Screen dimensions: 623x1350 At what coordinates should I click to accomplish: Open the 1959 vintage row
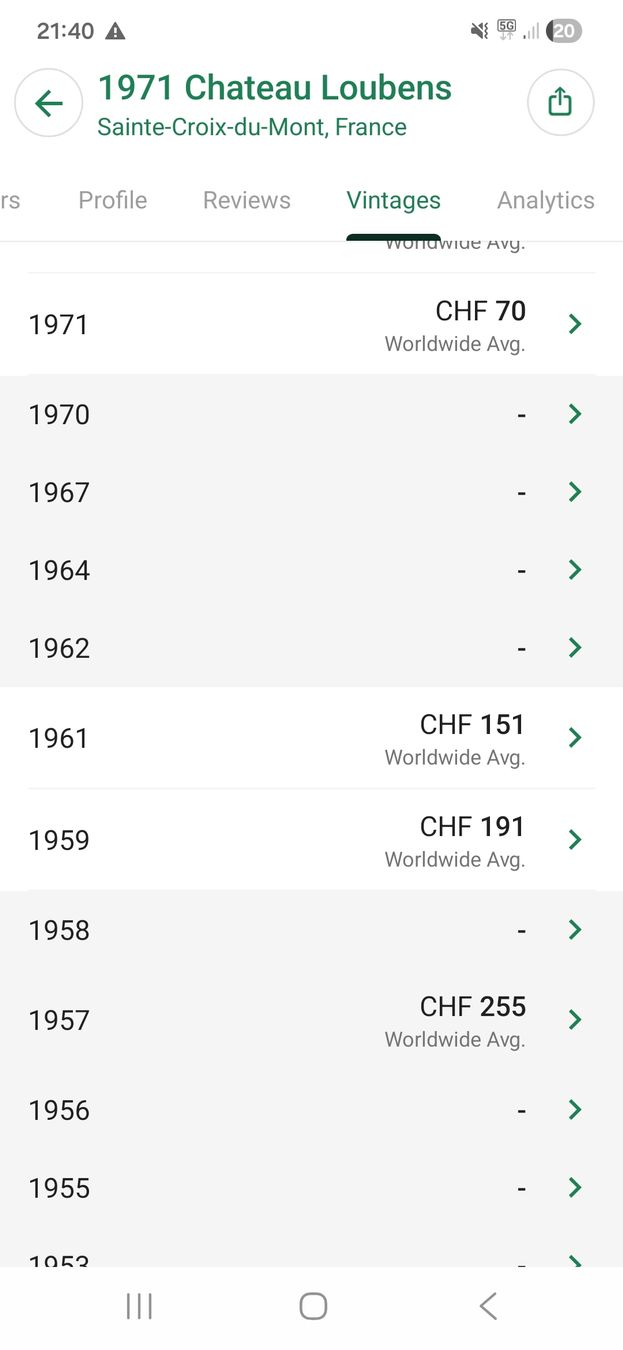pos(311,840)
